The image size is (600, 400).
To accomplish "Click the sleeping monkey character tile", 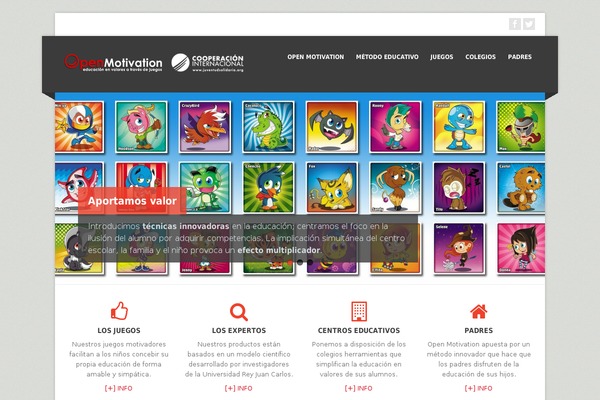I will [459, 188].
